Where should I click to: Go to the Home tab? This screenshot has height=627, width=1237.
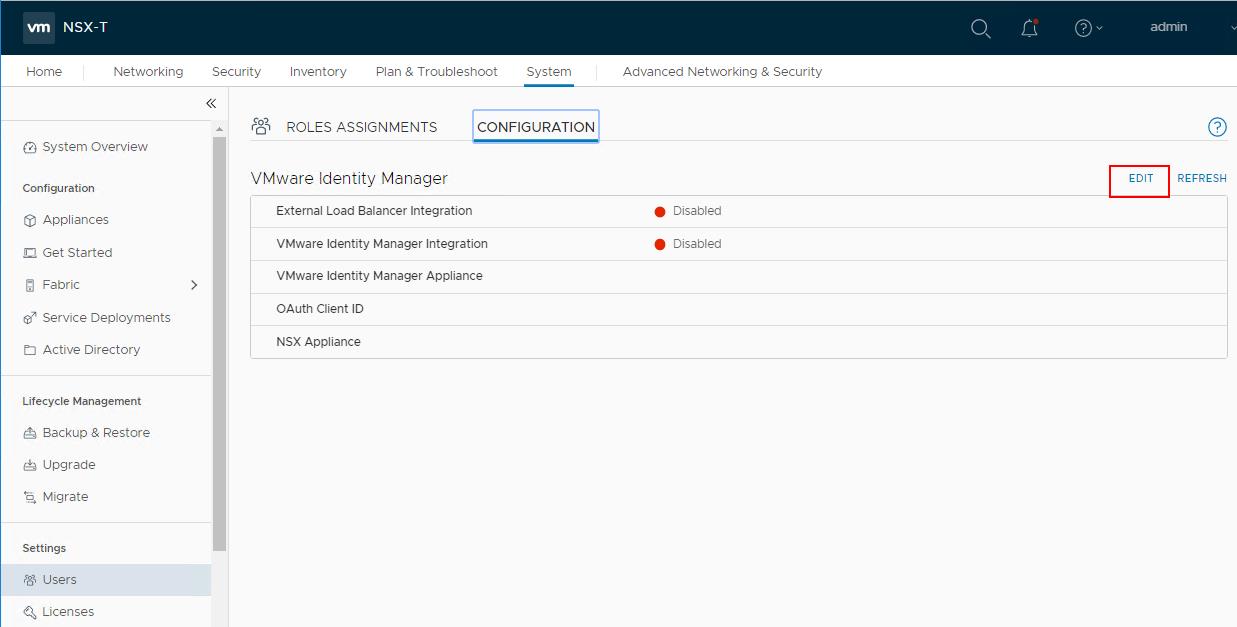click(x=44, y=72)
